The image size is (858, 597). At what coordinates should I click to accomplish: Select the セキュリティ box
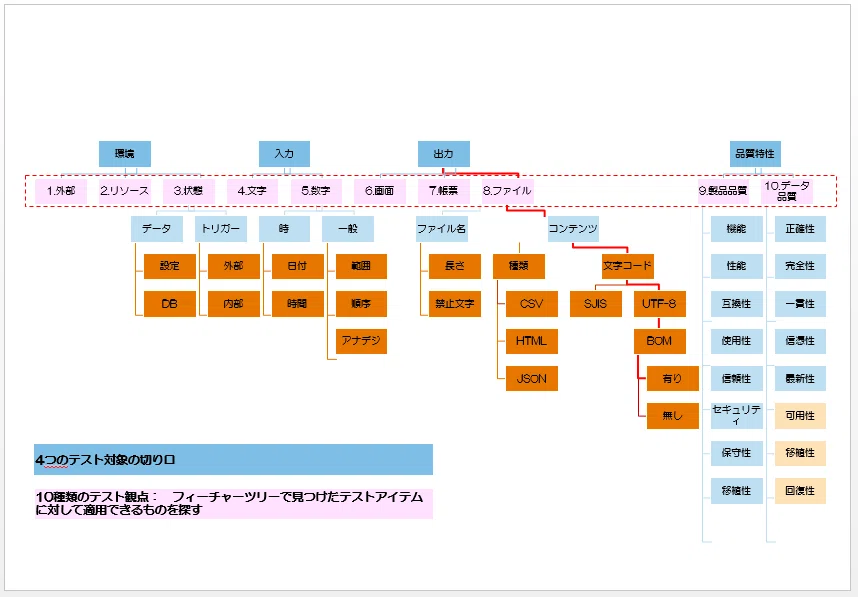(x=737, y=416)
